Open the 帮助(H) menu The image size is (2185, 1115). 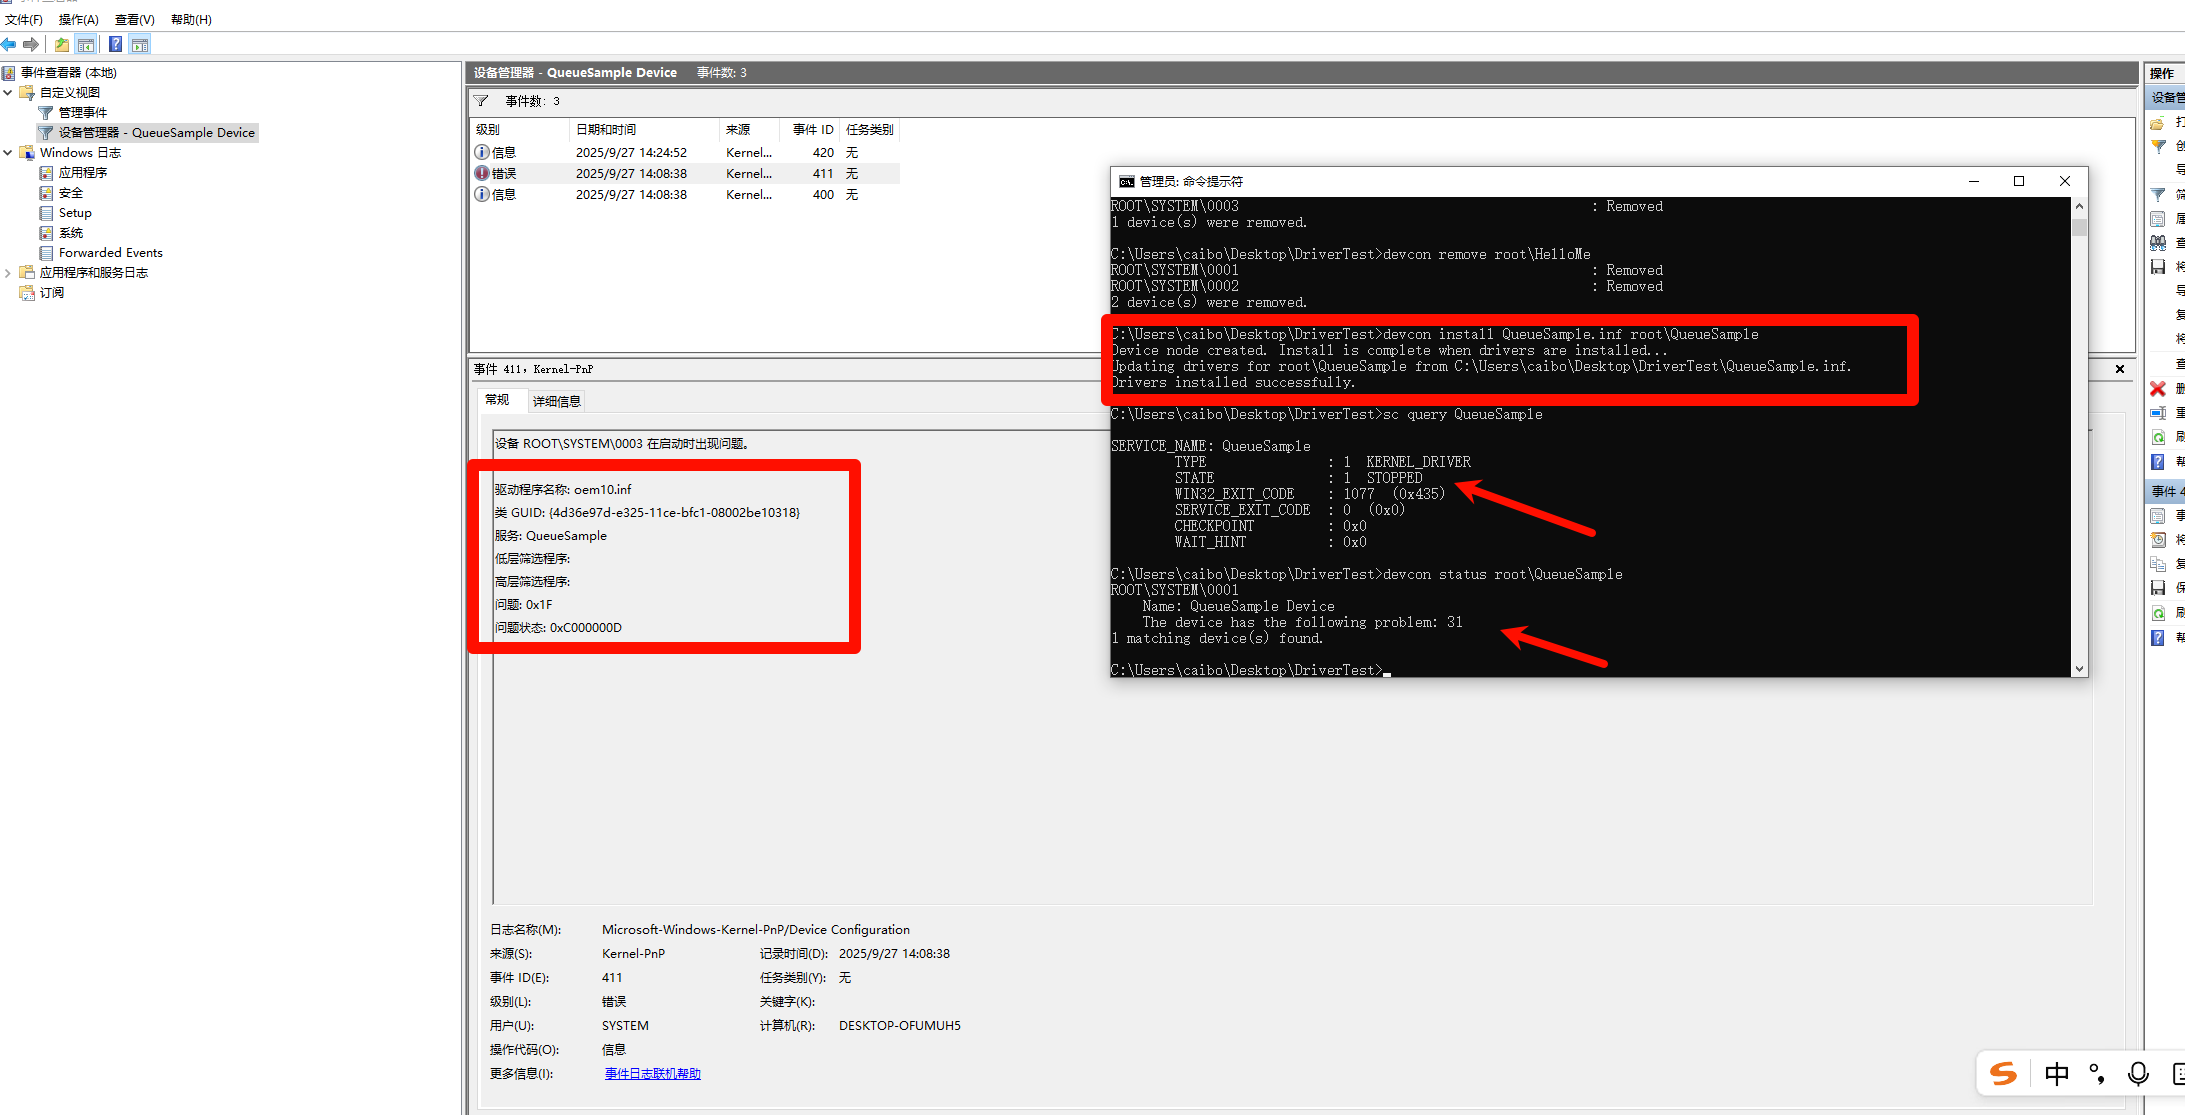(x=191, y=19)
